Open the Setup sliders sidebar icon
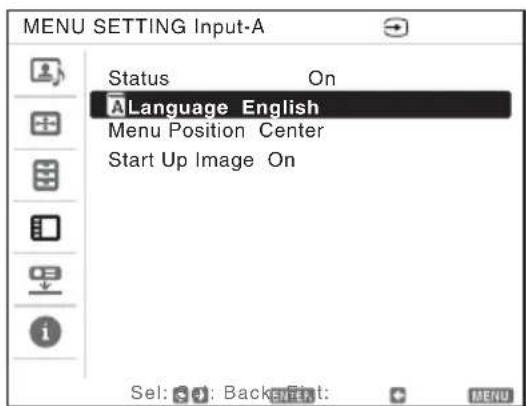Image resolution: width=526 pixels, height=406 pixels. 46,175
